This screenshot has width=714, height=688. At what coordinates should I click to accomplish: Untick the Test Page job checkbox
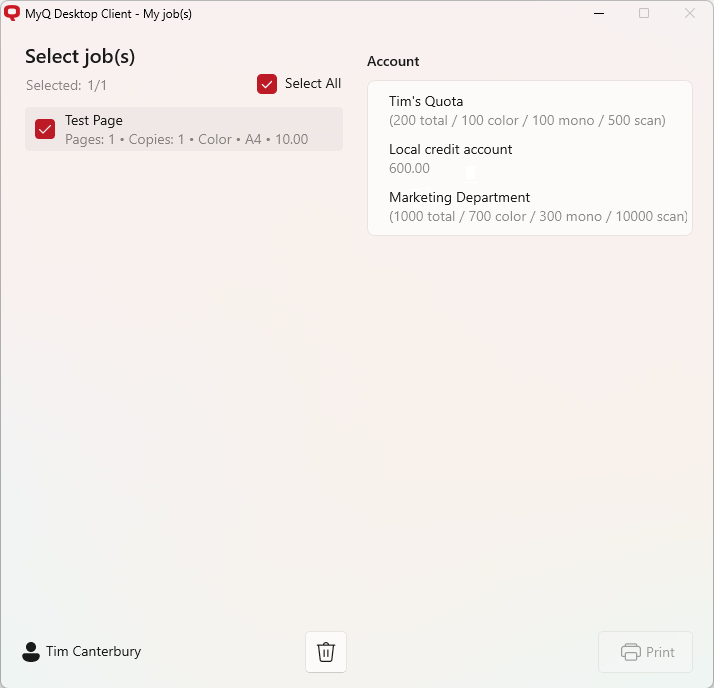45,129
